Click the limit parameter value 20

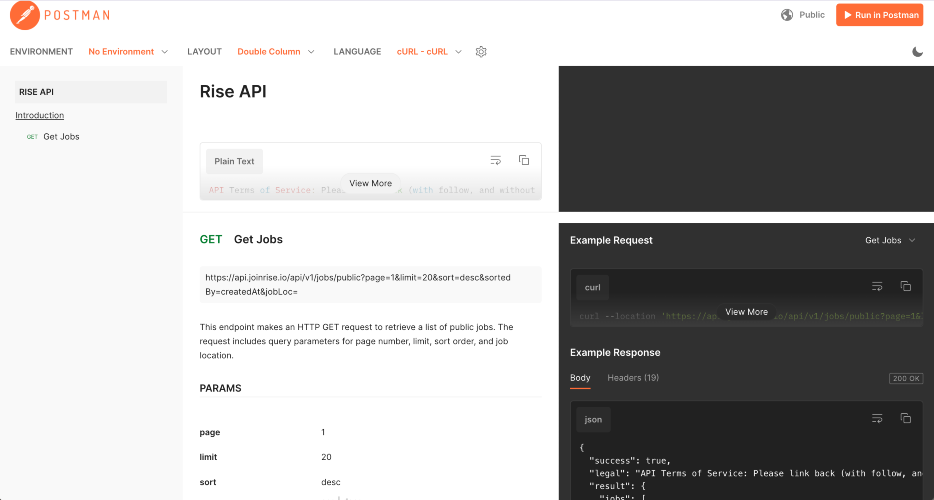pos(326,457)
